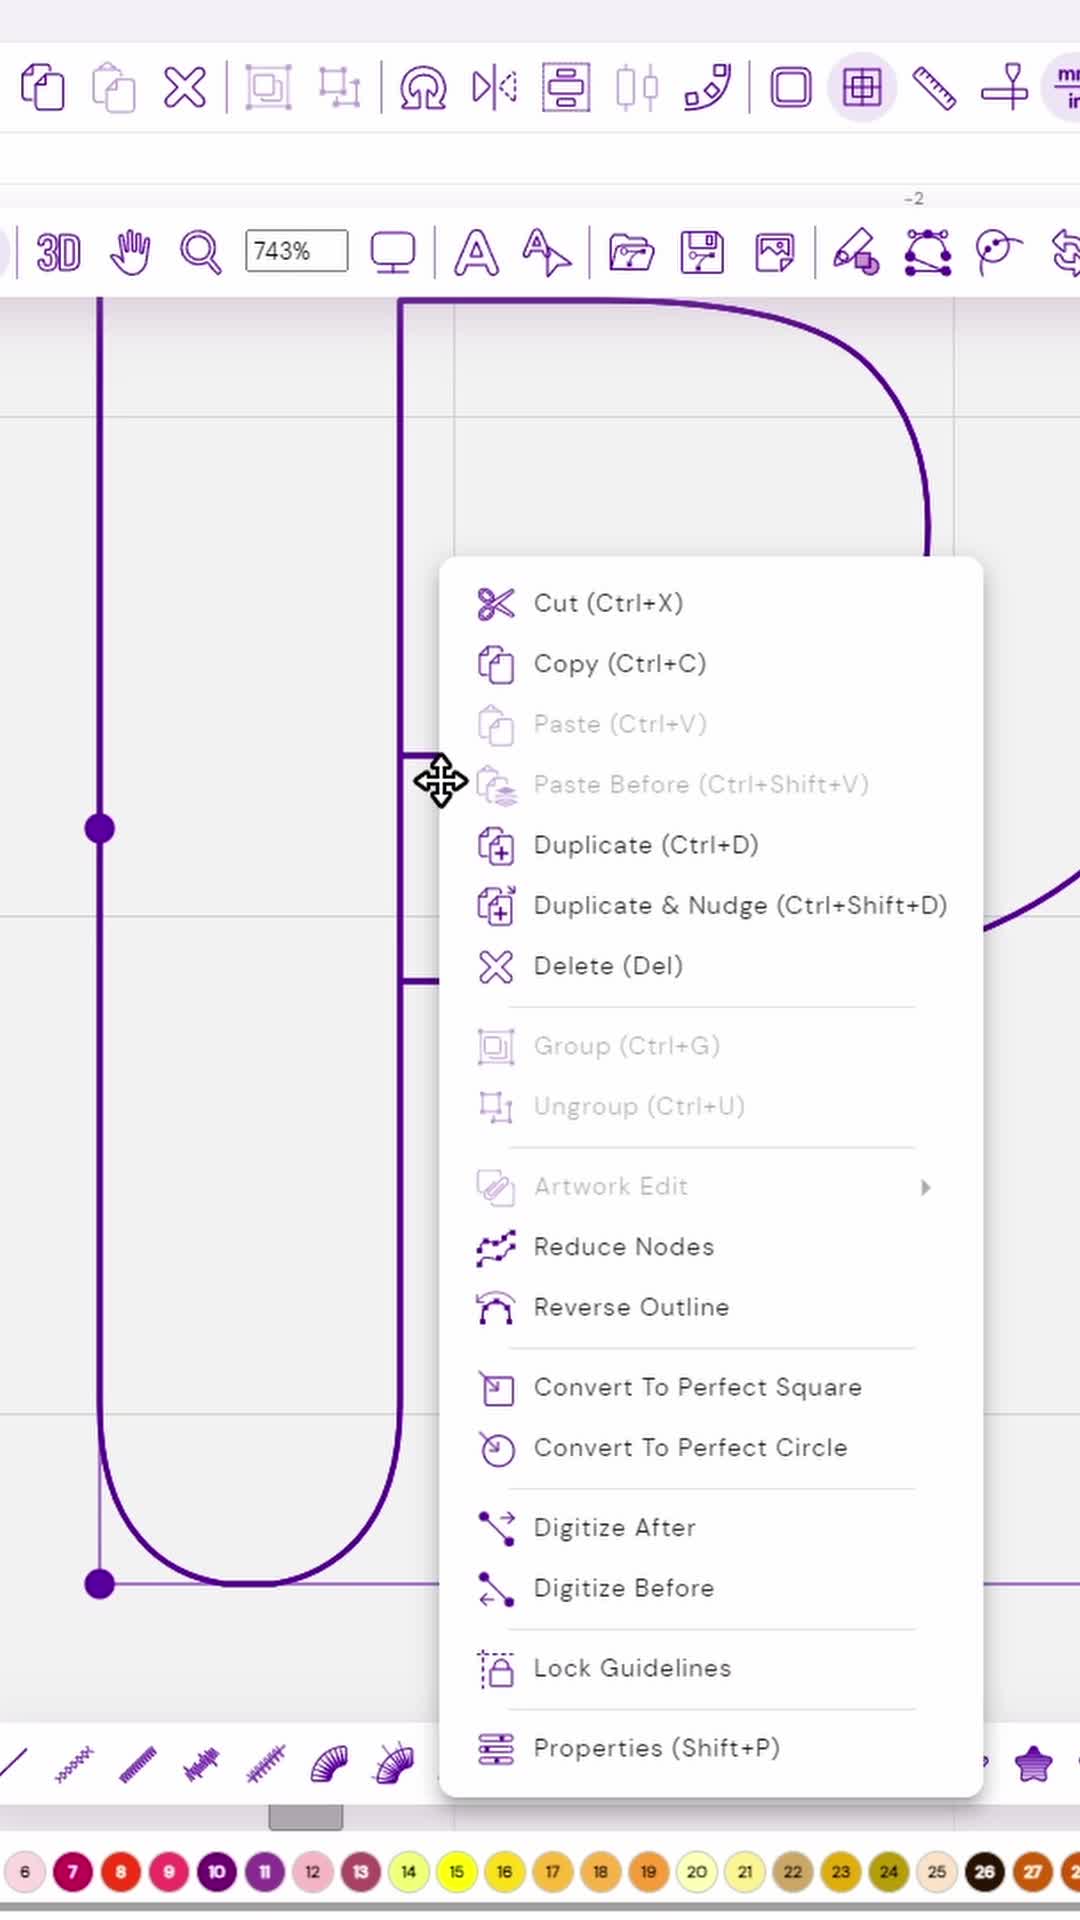The height and width of the screenshot is (1920, 1080).
Task: Select the star shape tool
Action: (1033, 1764)
